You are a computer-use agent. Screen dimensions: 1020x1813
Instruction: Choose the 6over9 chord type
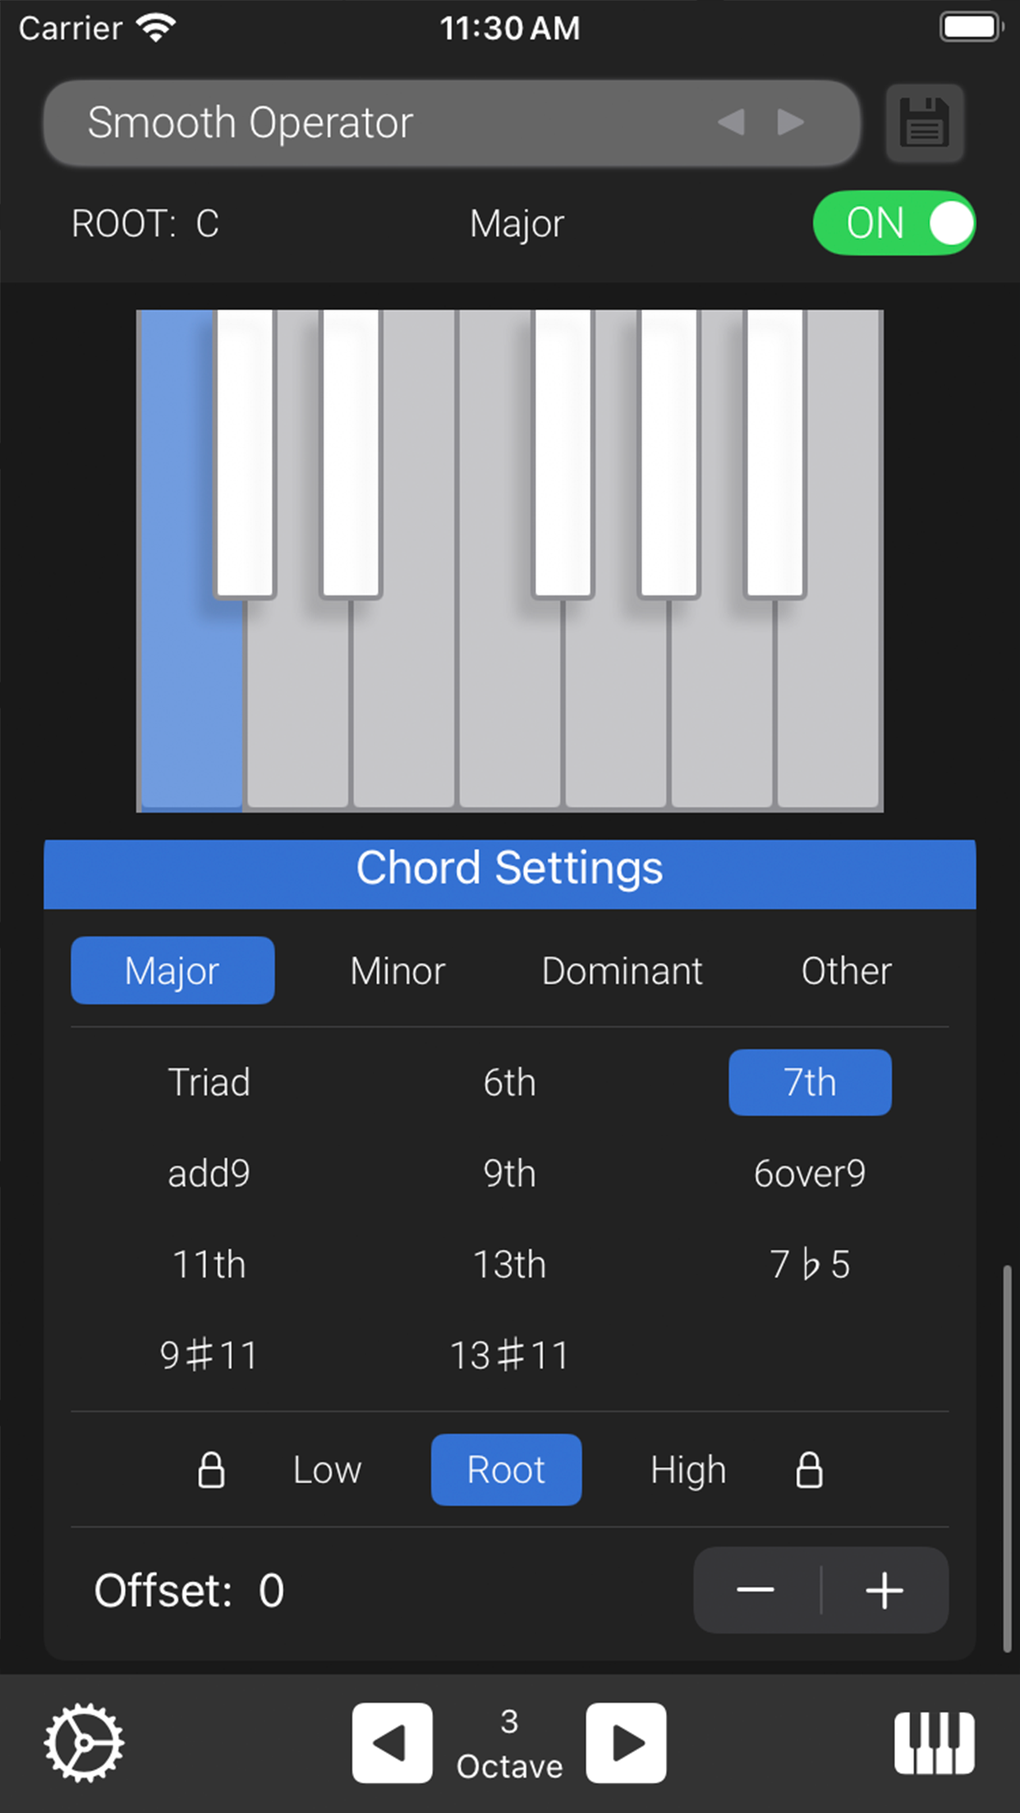pyautogui.click(x=809, y=1173)
